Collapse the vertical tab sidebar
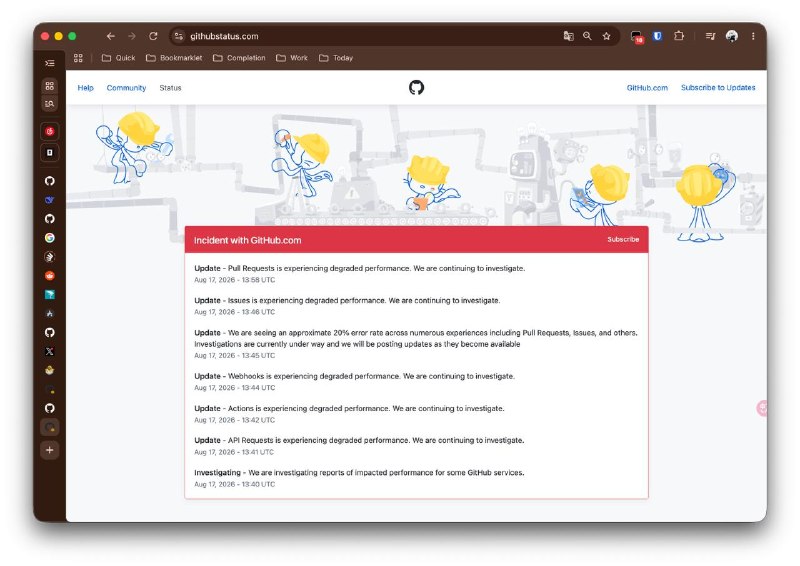800x566 pixels. coord(49,63)
